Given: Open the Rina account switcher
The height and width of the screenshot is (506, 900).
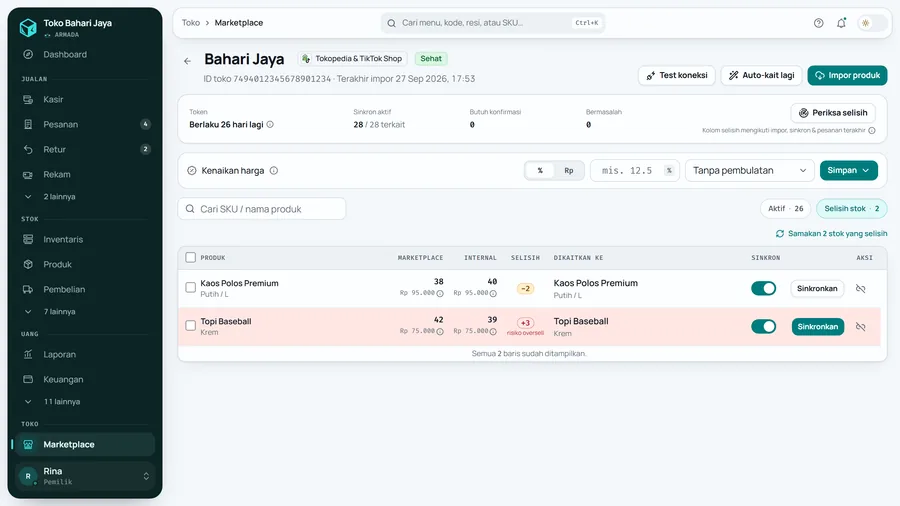Looking at the screenshot, I should pos(85,476).
